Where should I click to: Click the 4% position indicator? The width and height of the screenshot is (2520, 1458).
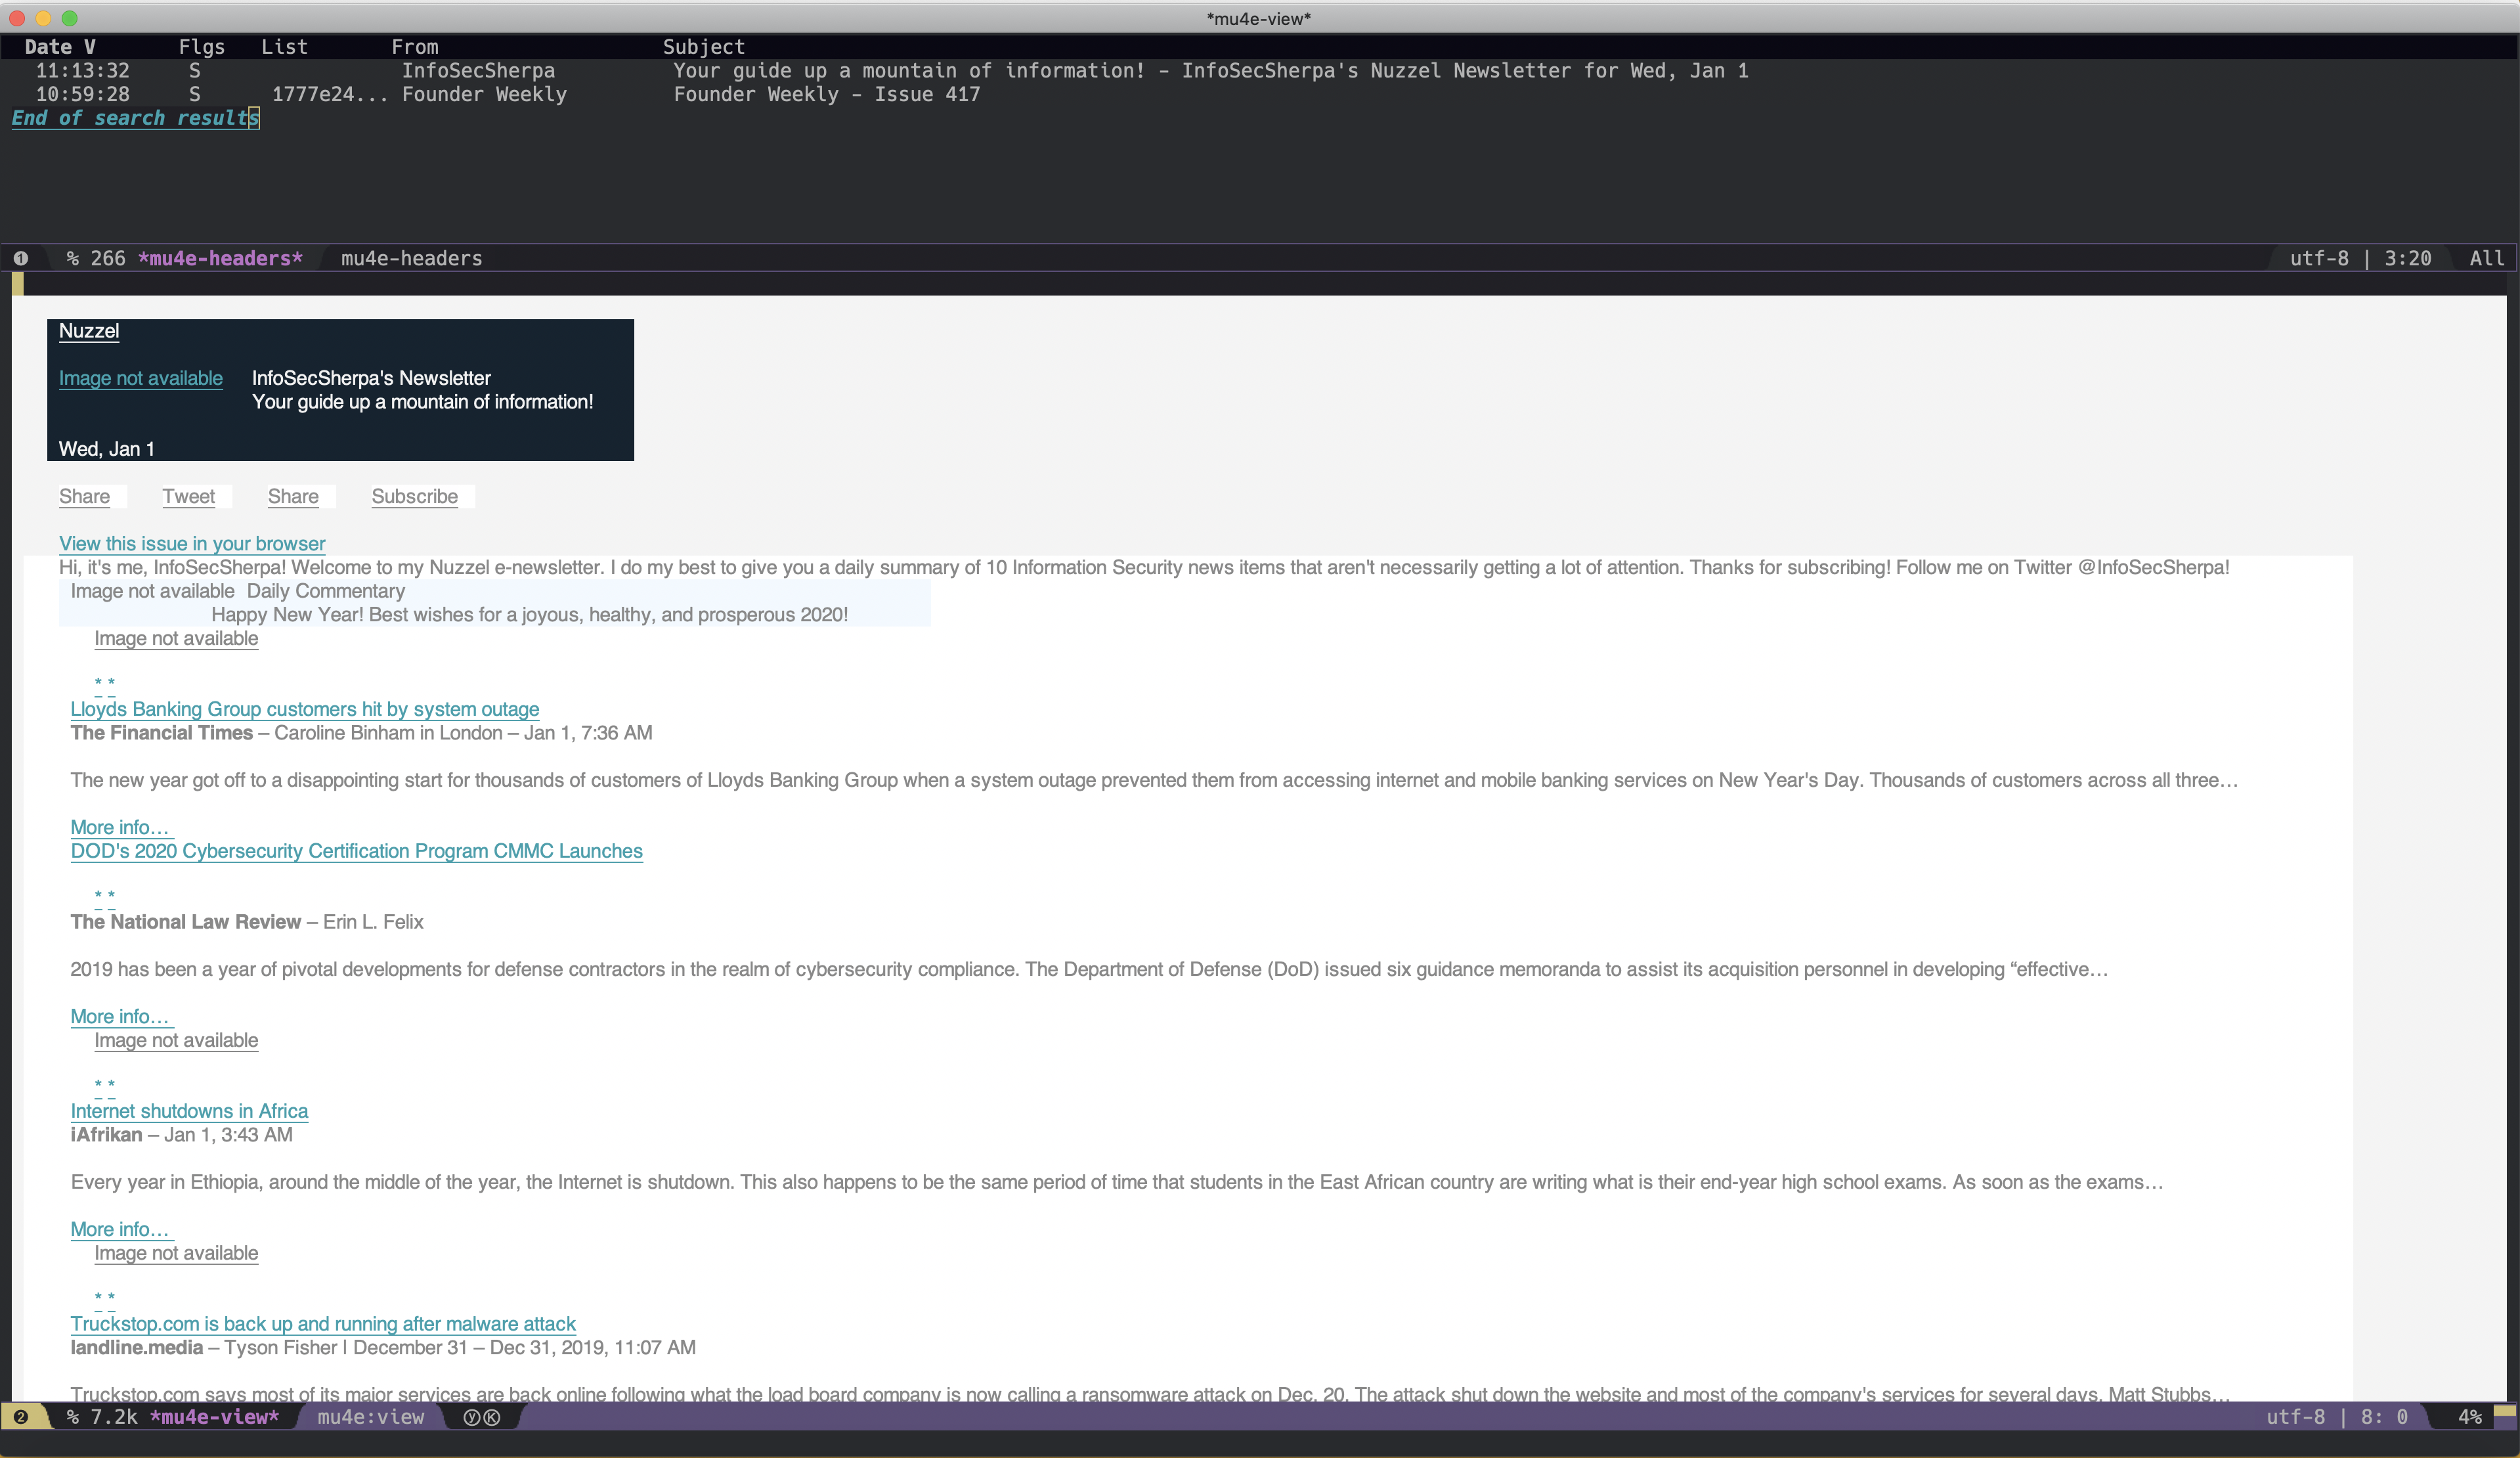coord(2470,1416)
